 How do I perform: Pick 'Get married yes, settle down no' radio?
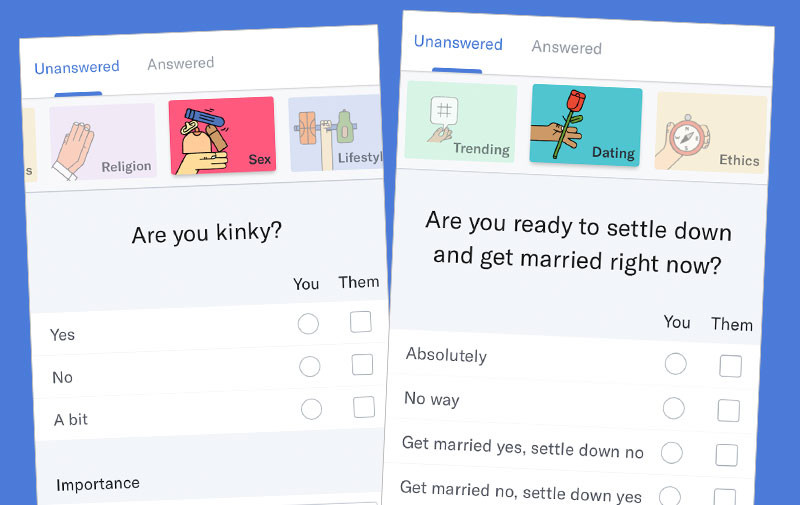tap(672, 453)
